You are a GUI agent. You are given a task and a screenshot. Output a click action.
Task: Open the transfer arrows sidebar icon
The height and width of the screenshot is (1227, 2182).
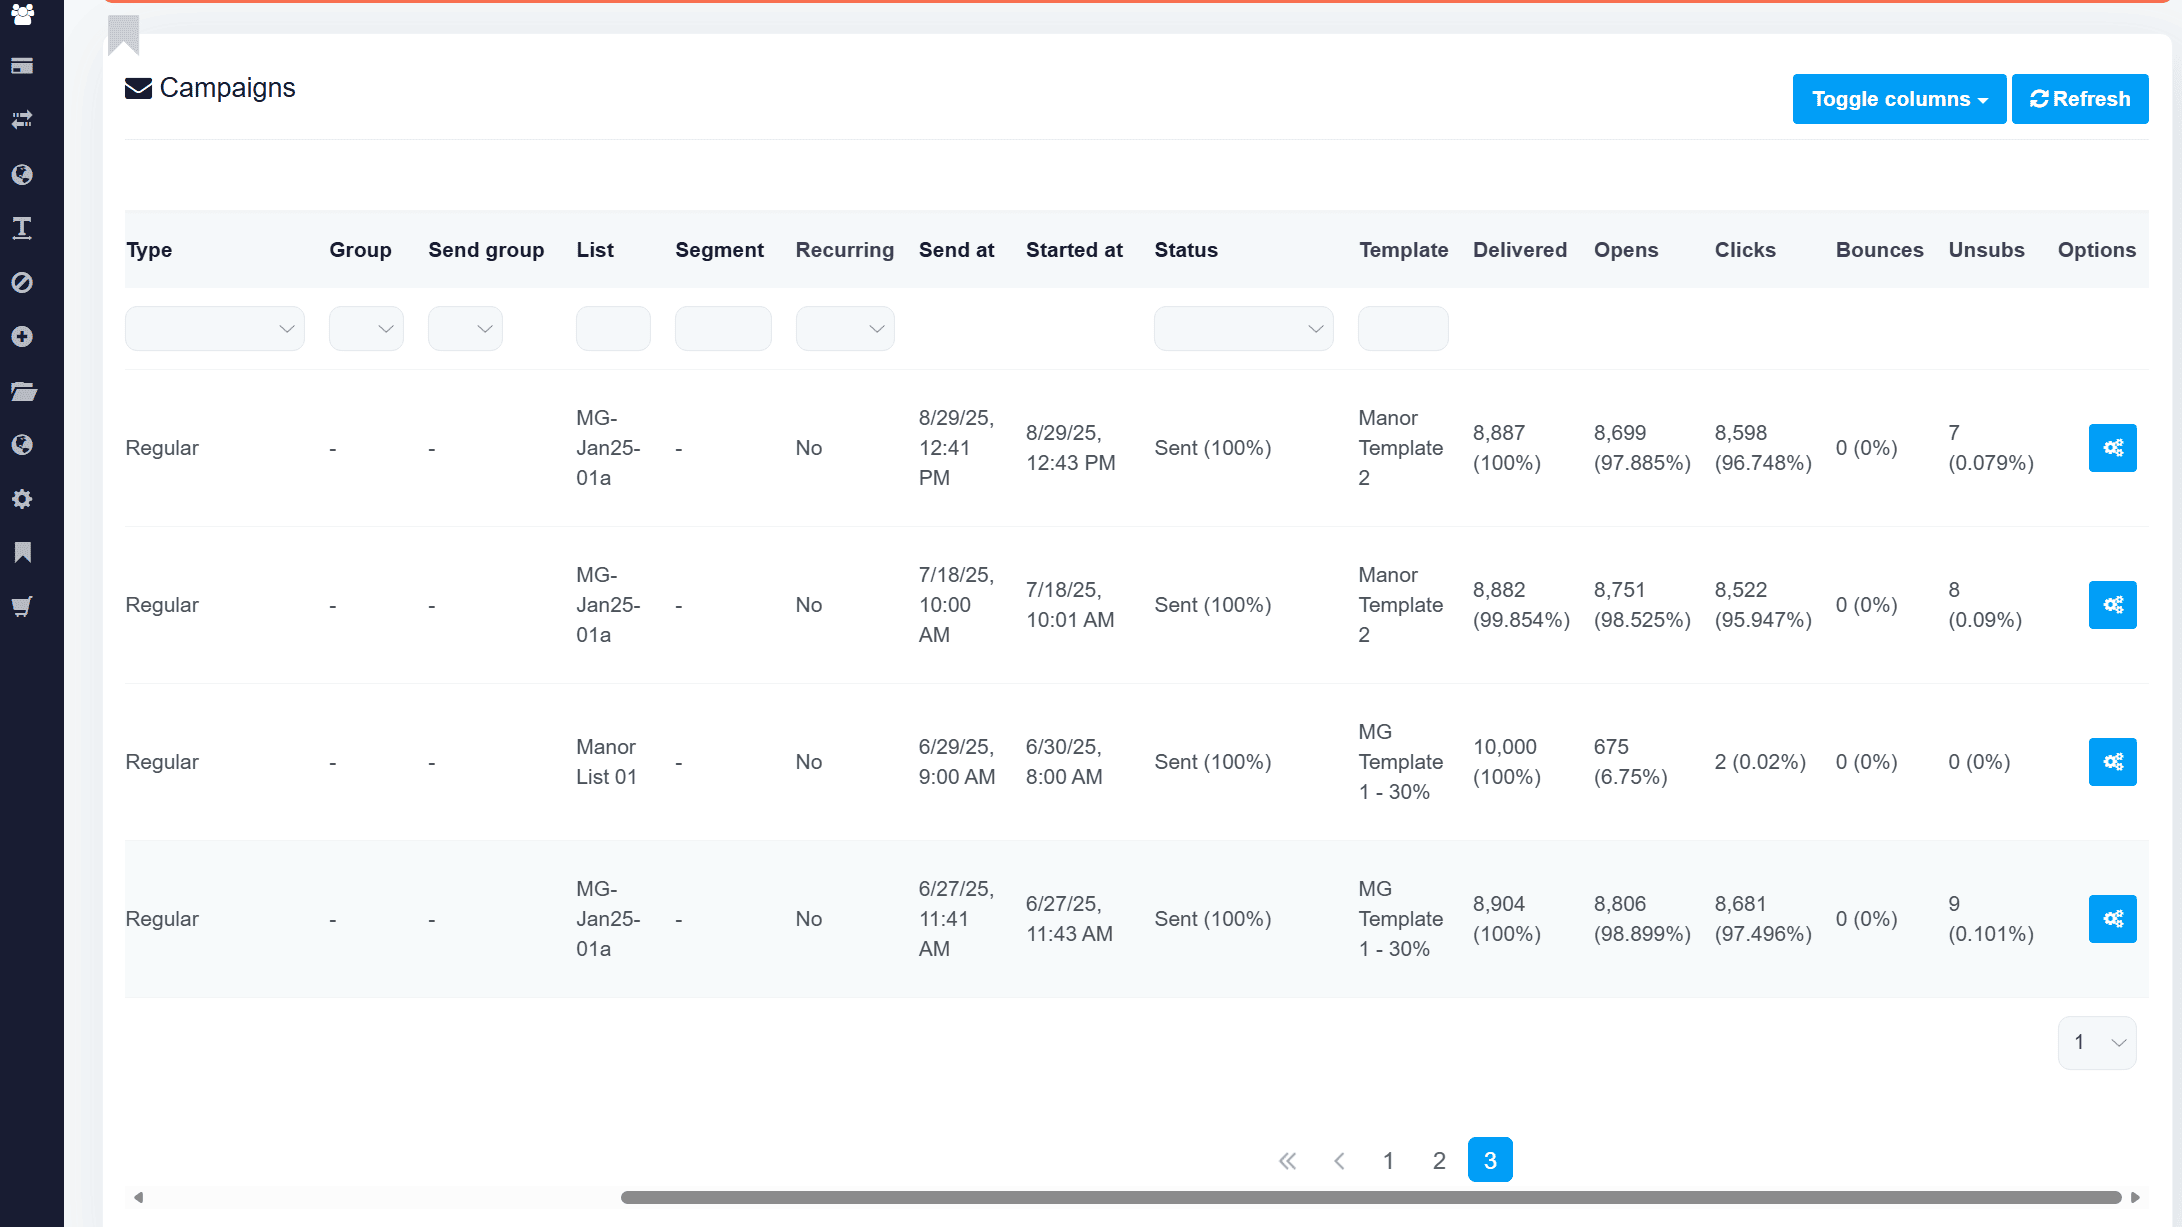22,120
